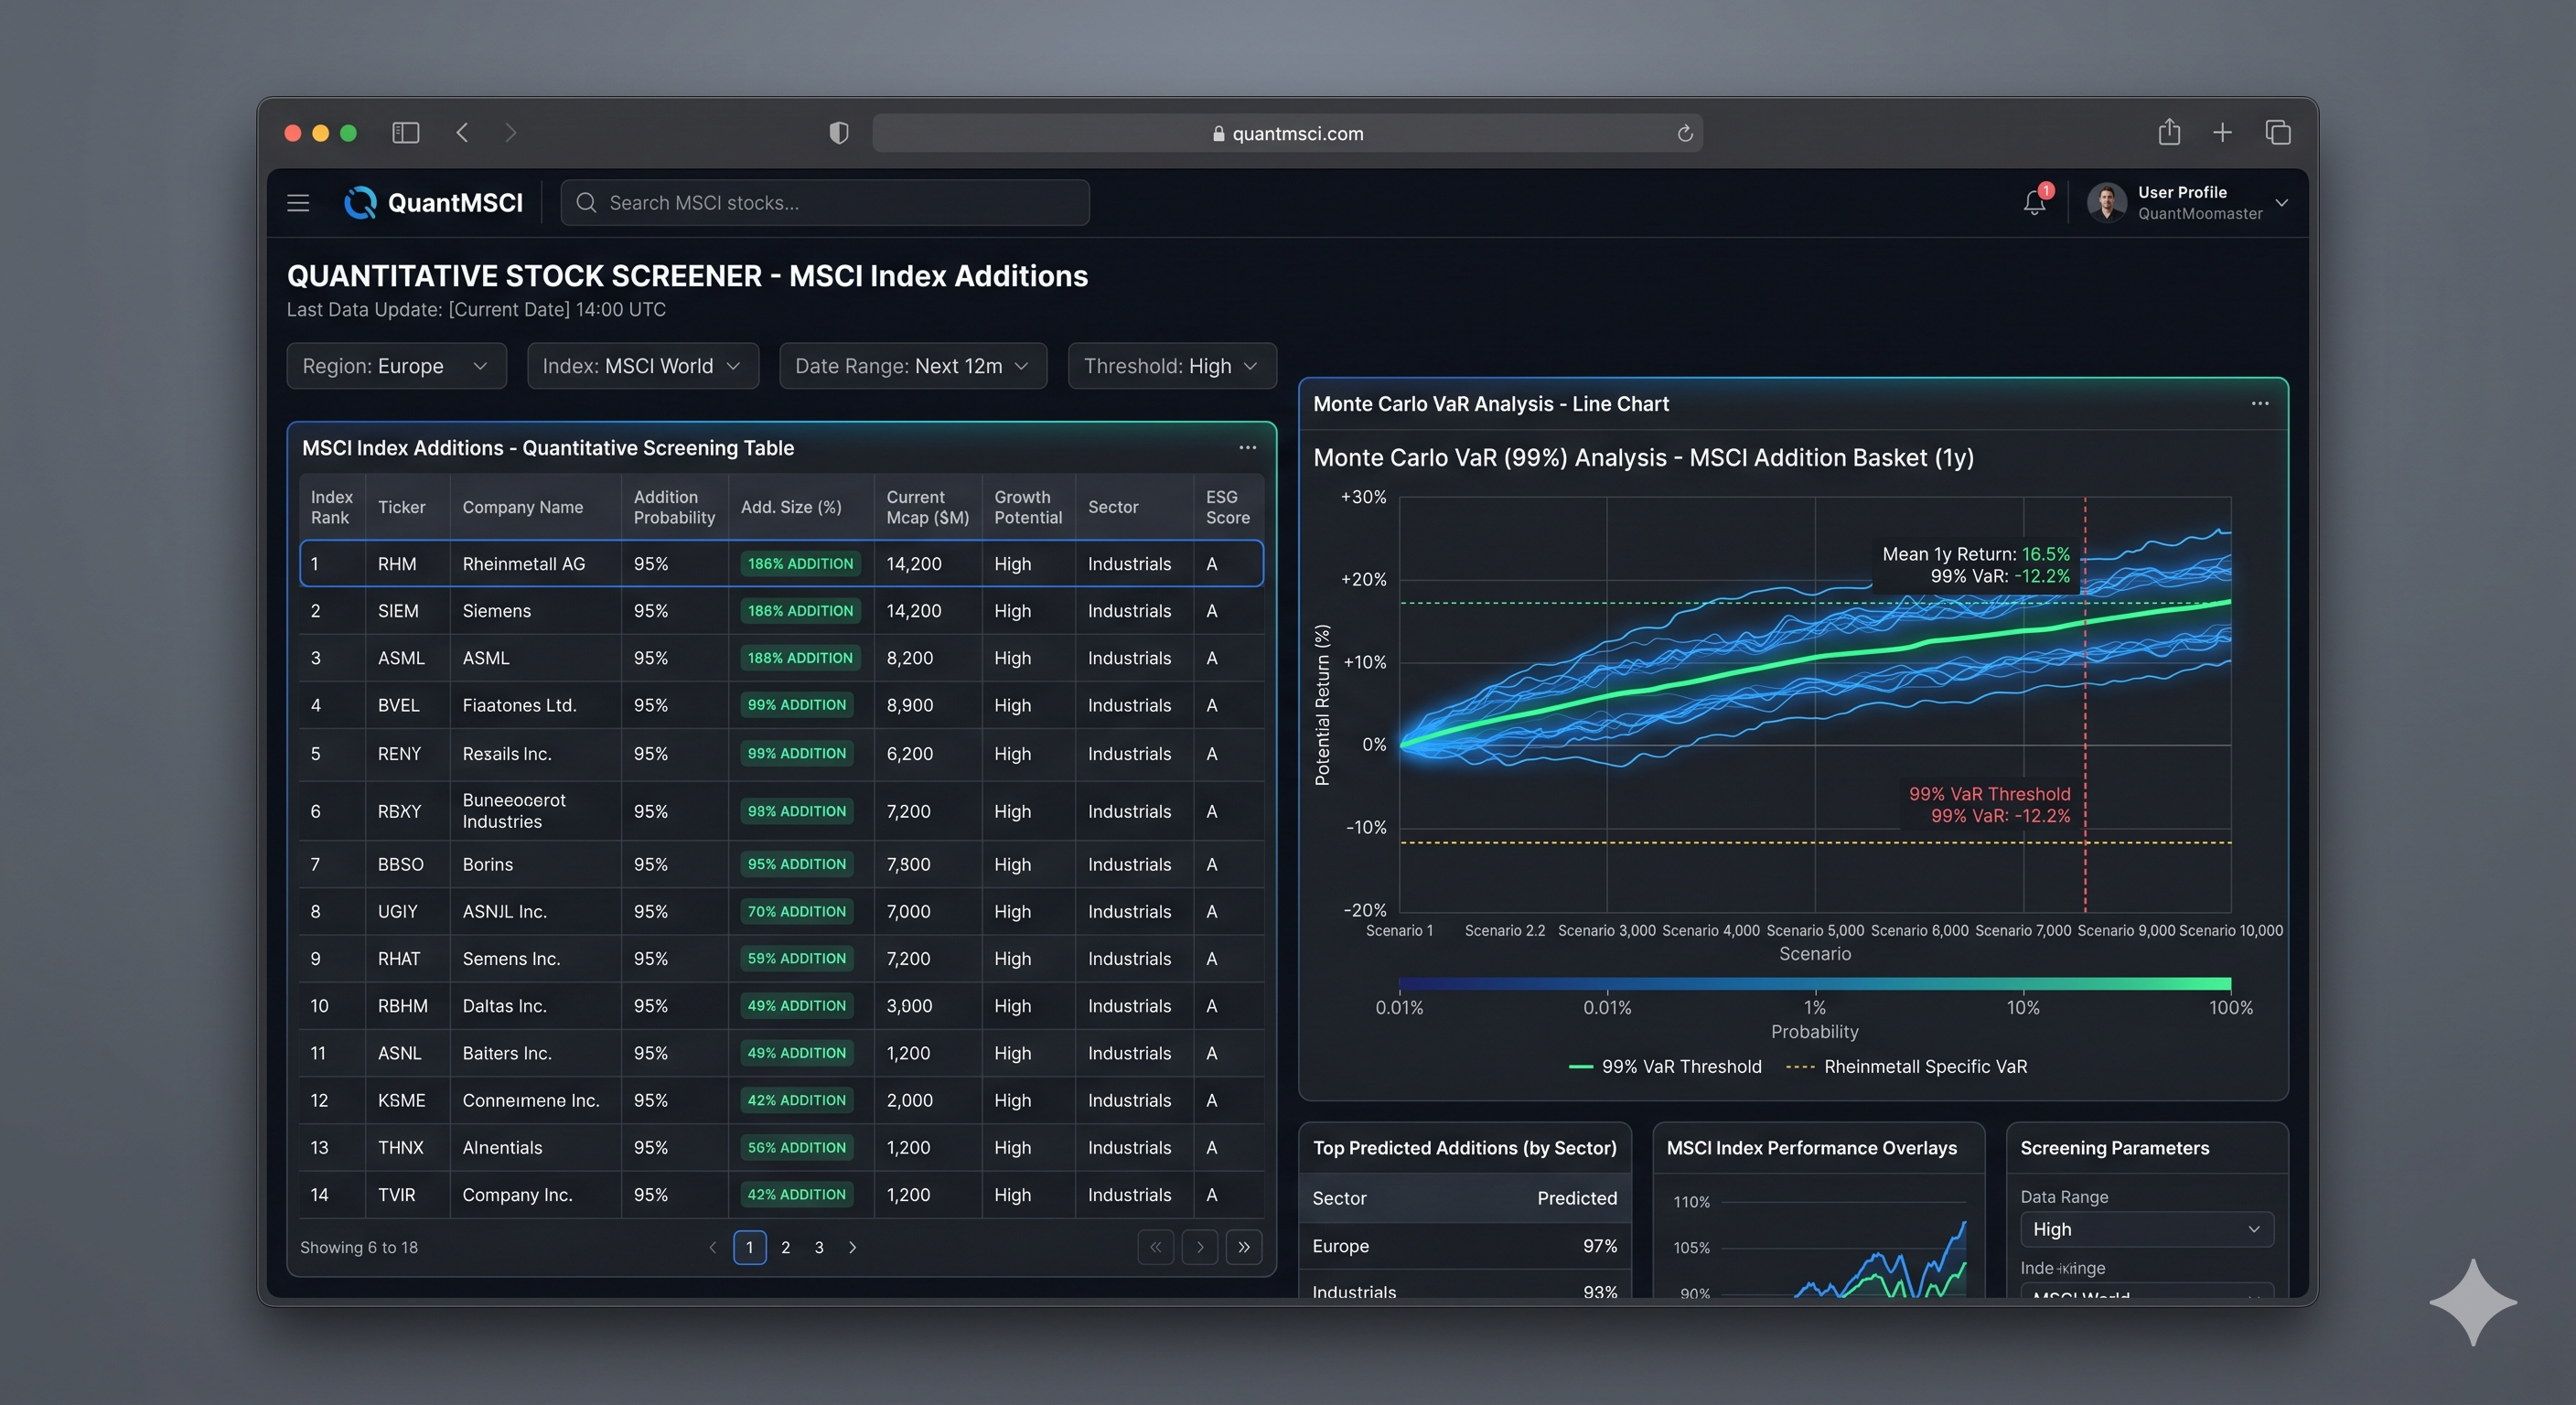Image resolution: width=2576 pixels, height=1405 pixels.
Task: Open the browser share icon
Action: point(2169,131)
